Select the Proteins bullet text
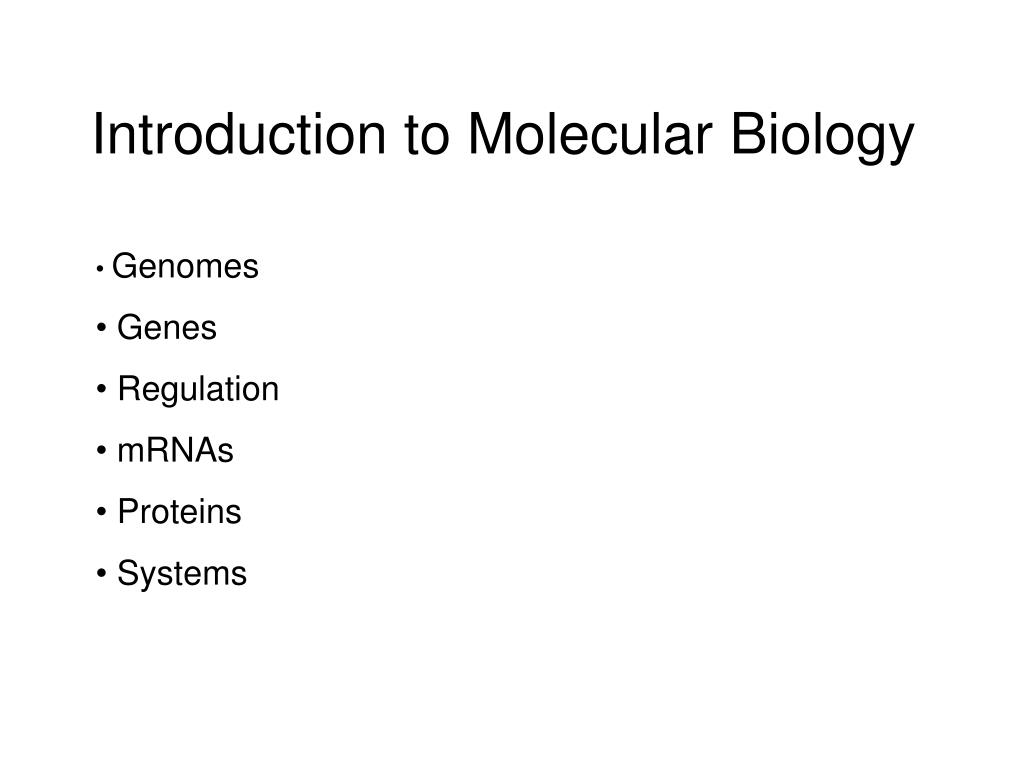This screenshot has width=1024, height=768. point(179,512)
